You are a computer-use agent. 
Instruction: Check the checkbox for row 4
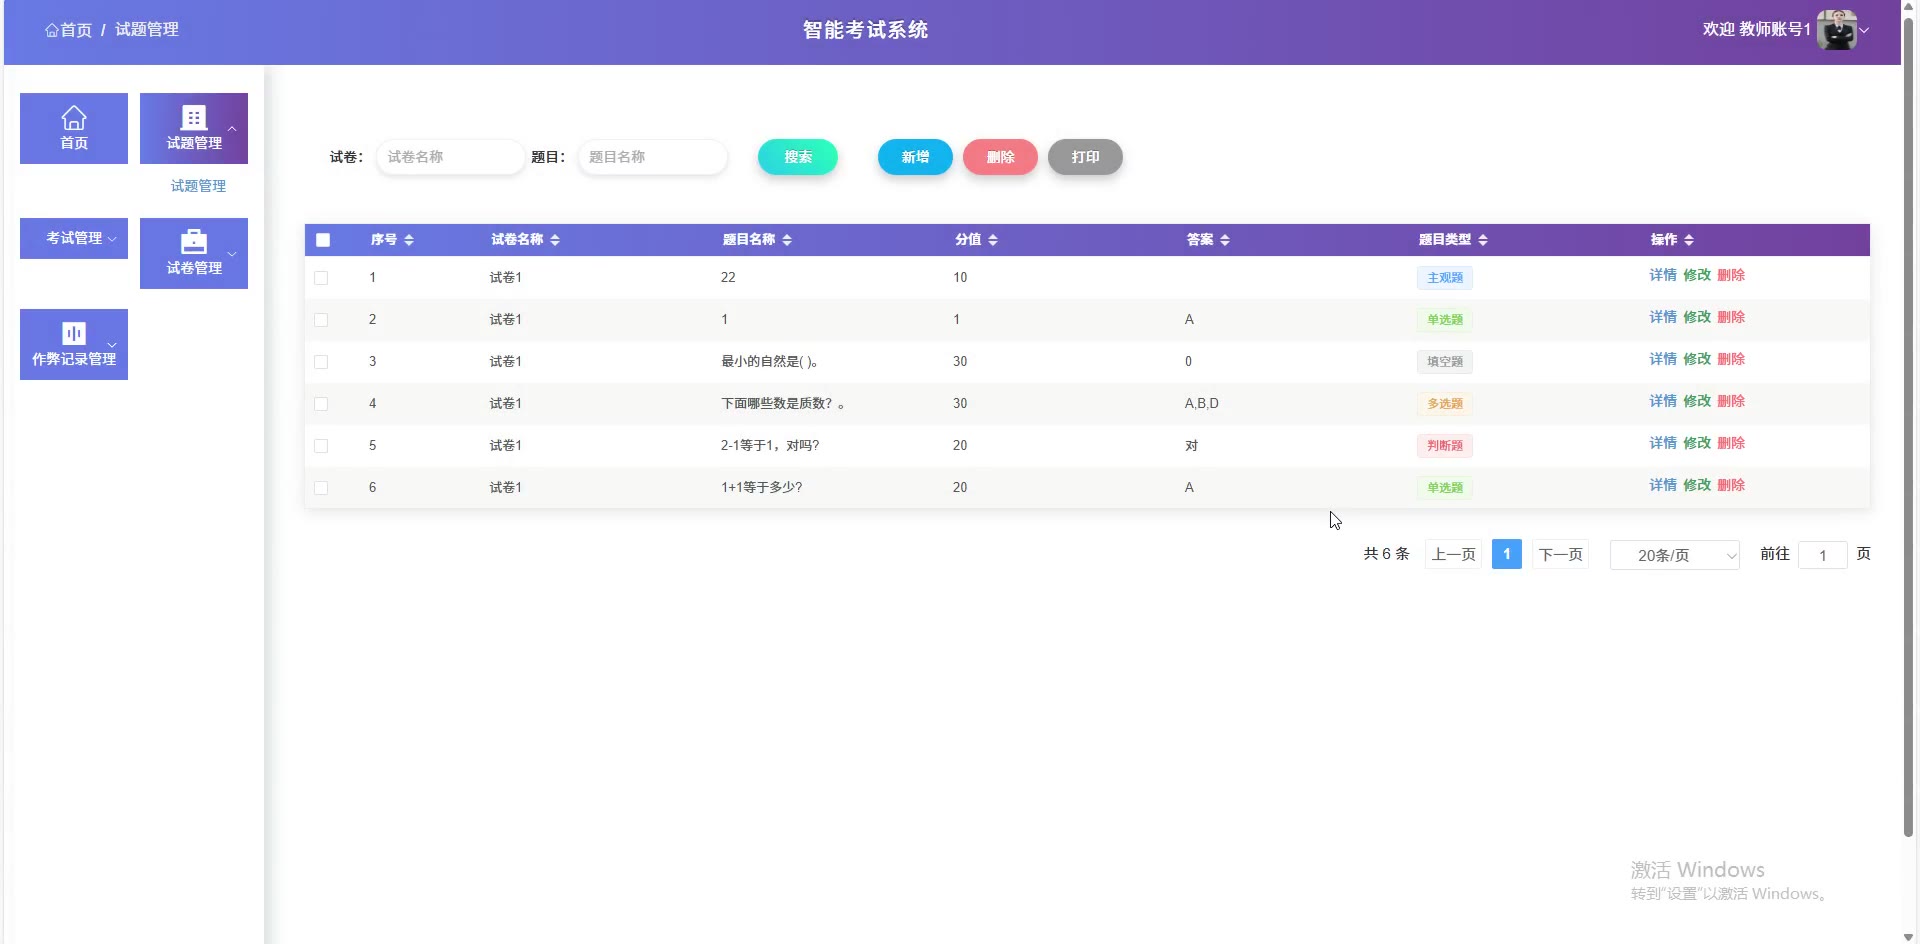[321, 404]
